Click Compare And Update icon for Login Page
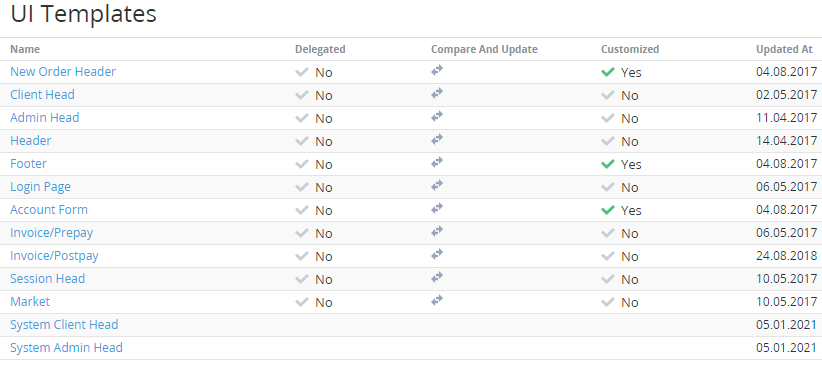This screenshot has height=366, width=822. (x=437, y=186)
